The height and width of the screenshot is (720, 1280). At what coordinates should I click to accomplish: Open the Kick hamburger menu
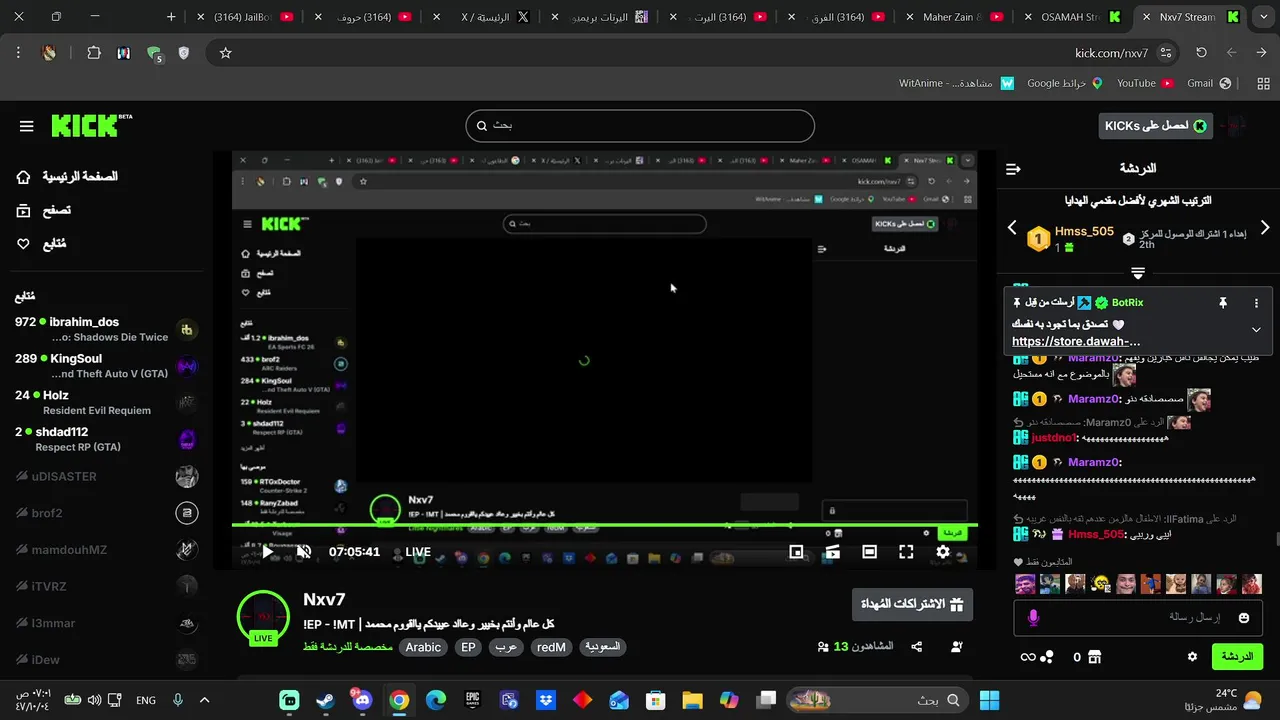pyautogui.click(x=27, y=126)
